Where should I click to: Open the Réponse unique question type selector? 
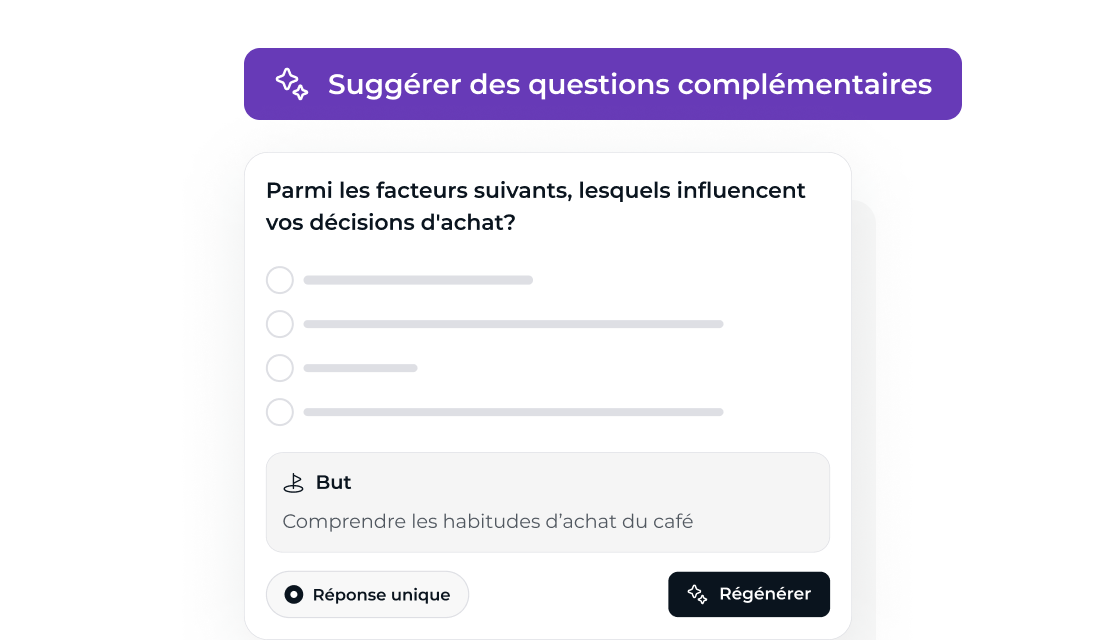[367, 594]
